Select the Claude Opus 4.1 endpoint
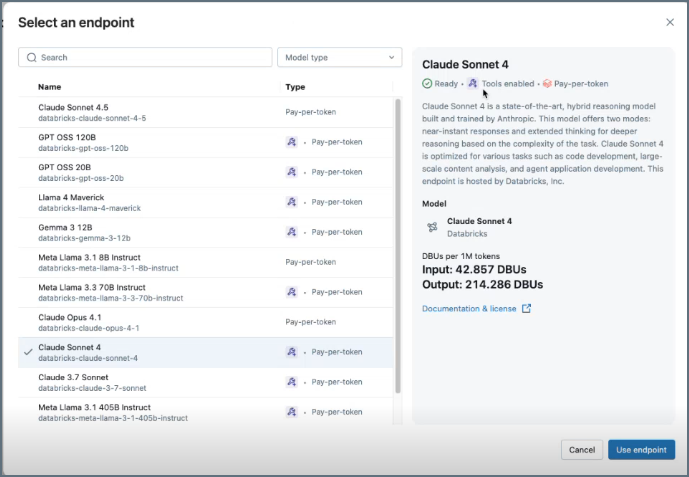This screenshot has height=477, width=689. pos(206,322)
